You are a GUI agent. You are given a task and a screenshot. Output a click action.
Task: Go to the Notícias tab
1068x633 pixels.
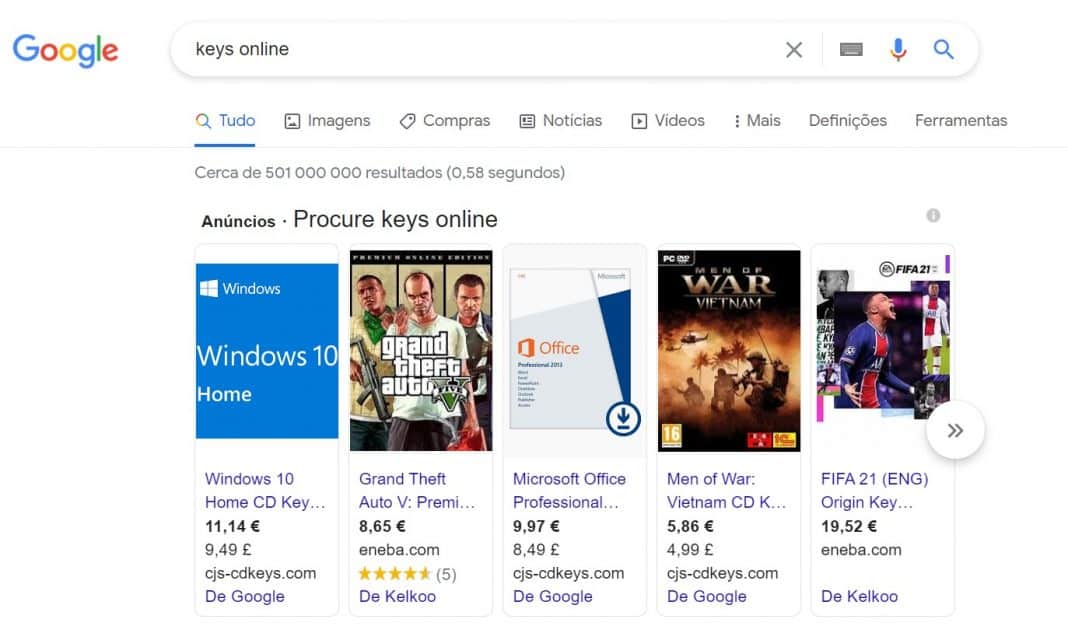point(561,121)
